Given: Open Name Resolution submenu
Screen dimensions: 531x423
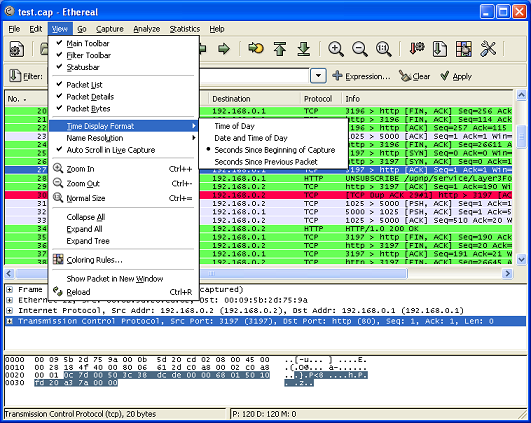Looking at the screenshot, I should coord(123,138).
